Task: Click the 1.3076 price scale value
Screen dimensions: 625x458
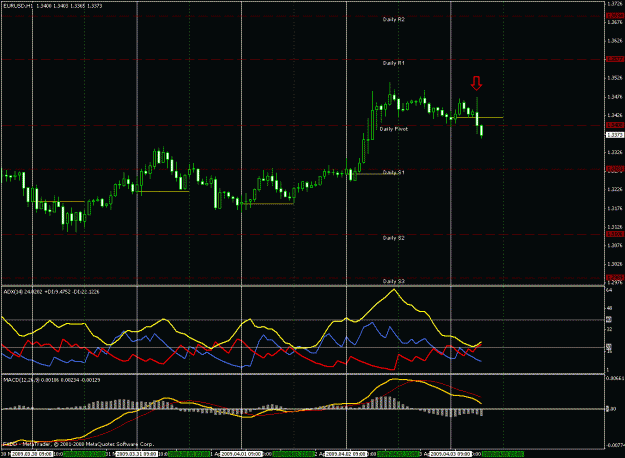Action: pyautogui.click(x=615, y=246)
